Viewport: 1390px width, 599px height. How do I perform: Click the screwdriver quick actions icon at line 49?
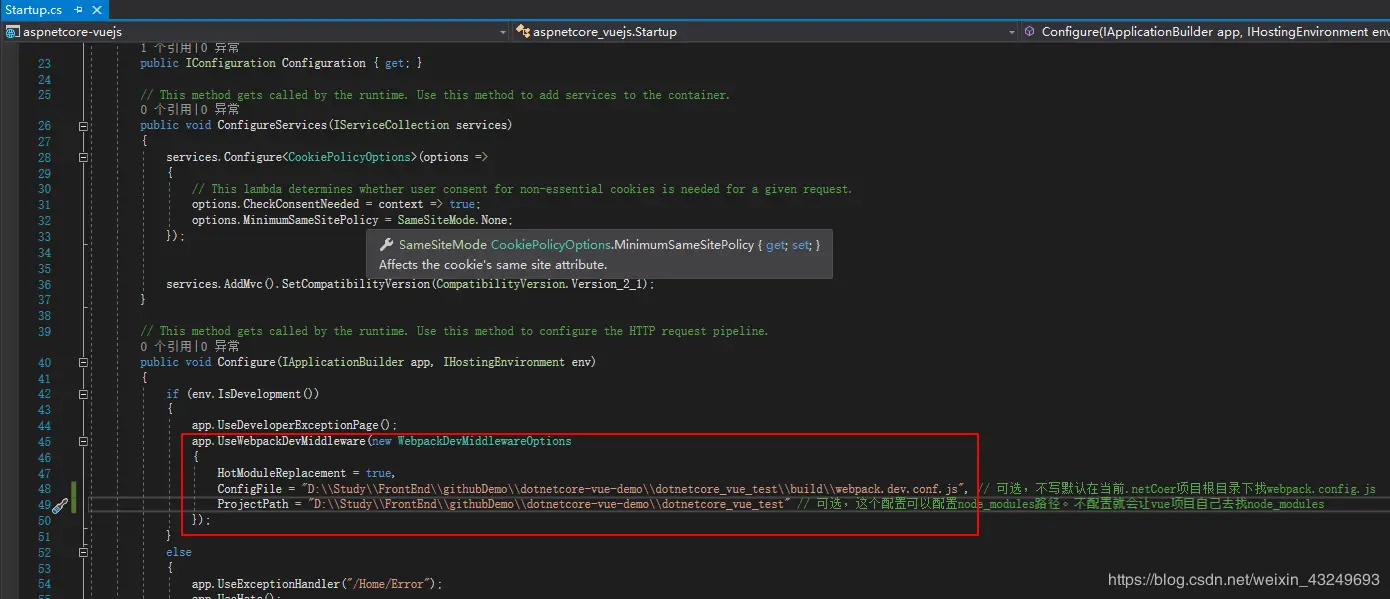[x=59, y=506]
